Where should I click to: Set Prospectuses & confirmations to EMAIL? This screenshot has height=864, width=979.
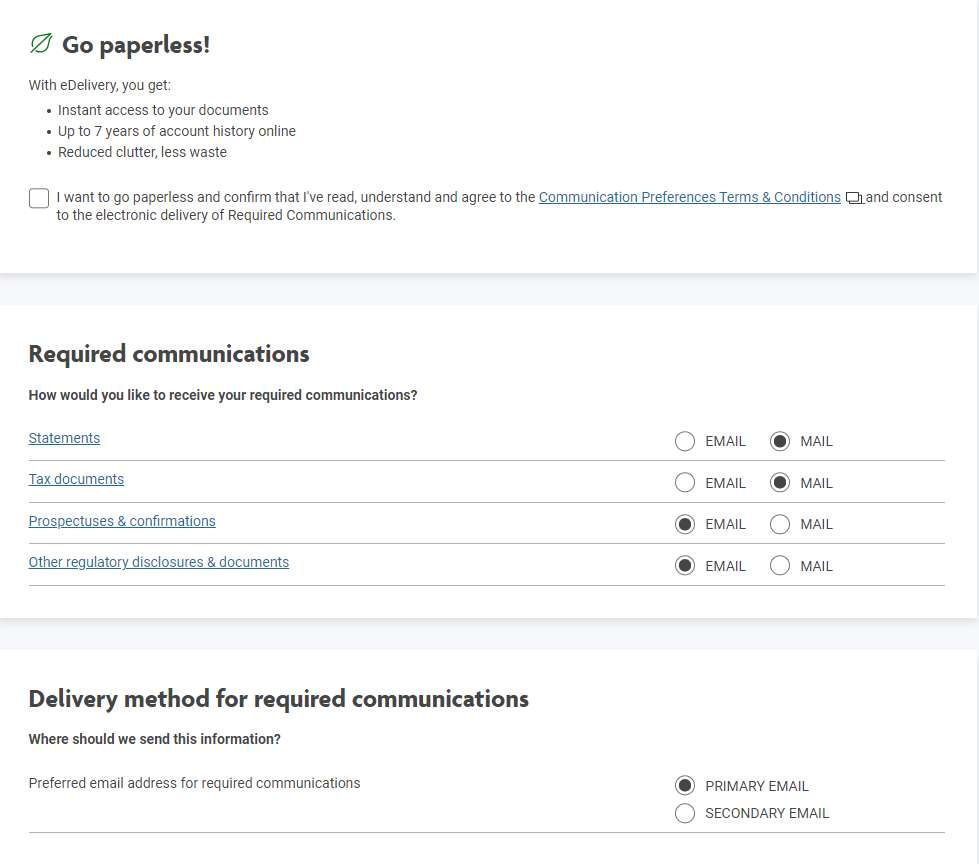(x=685, y=524)
